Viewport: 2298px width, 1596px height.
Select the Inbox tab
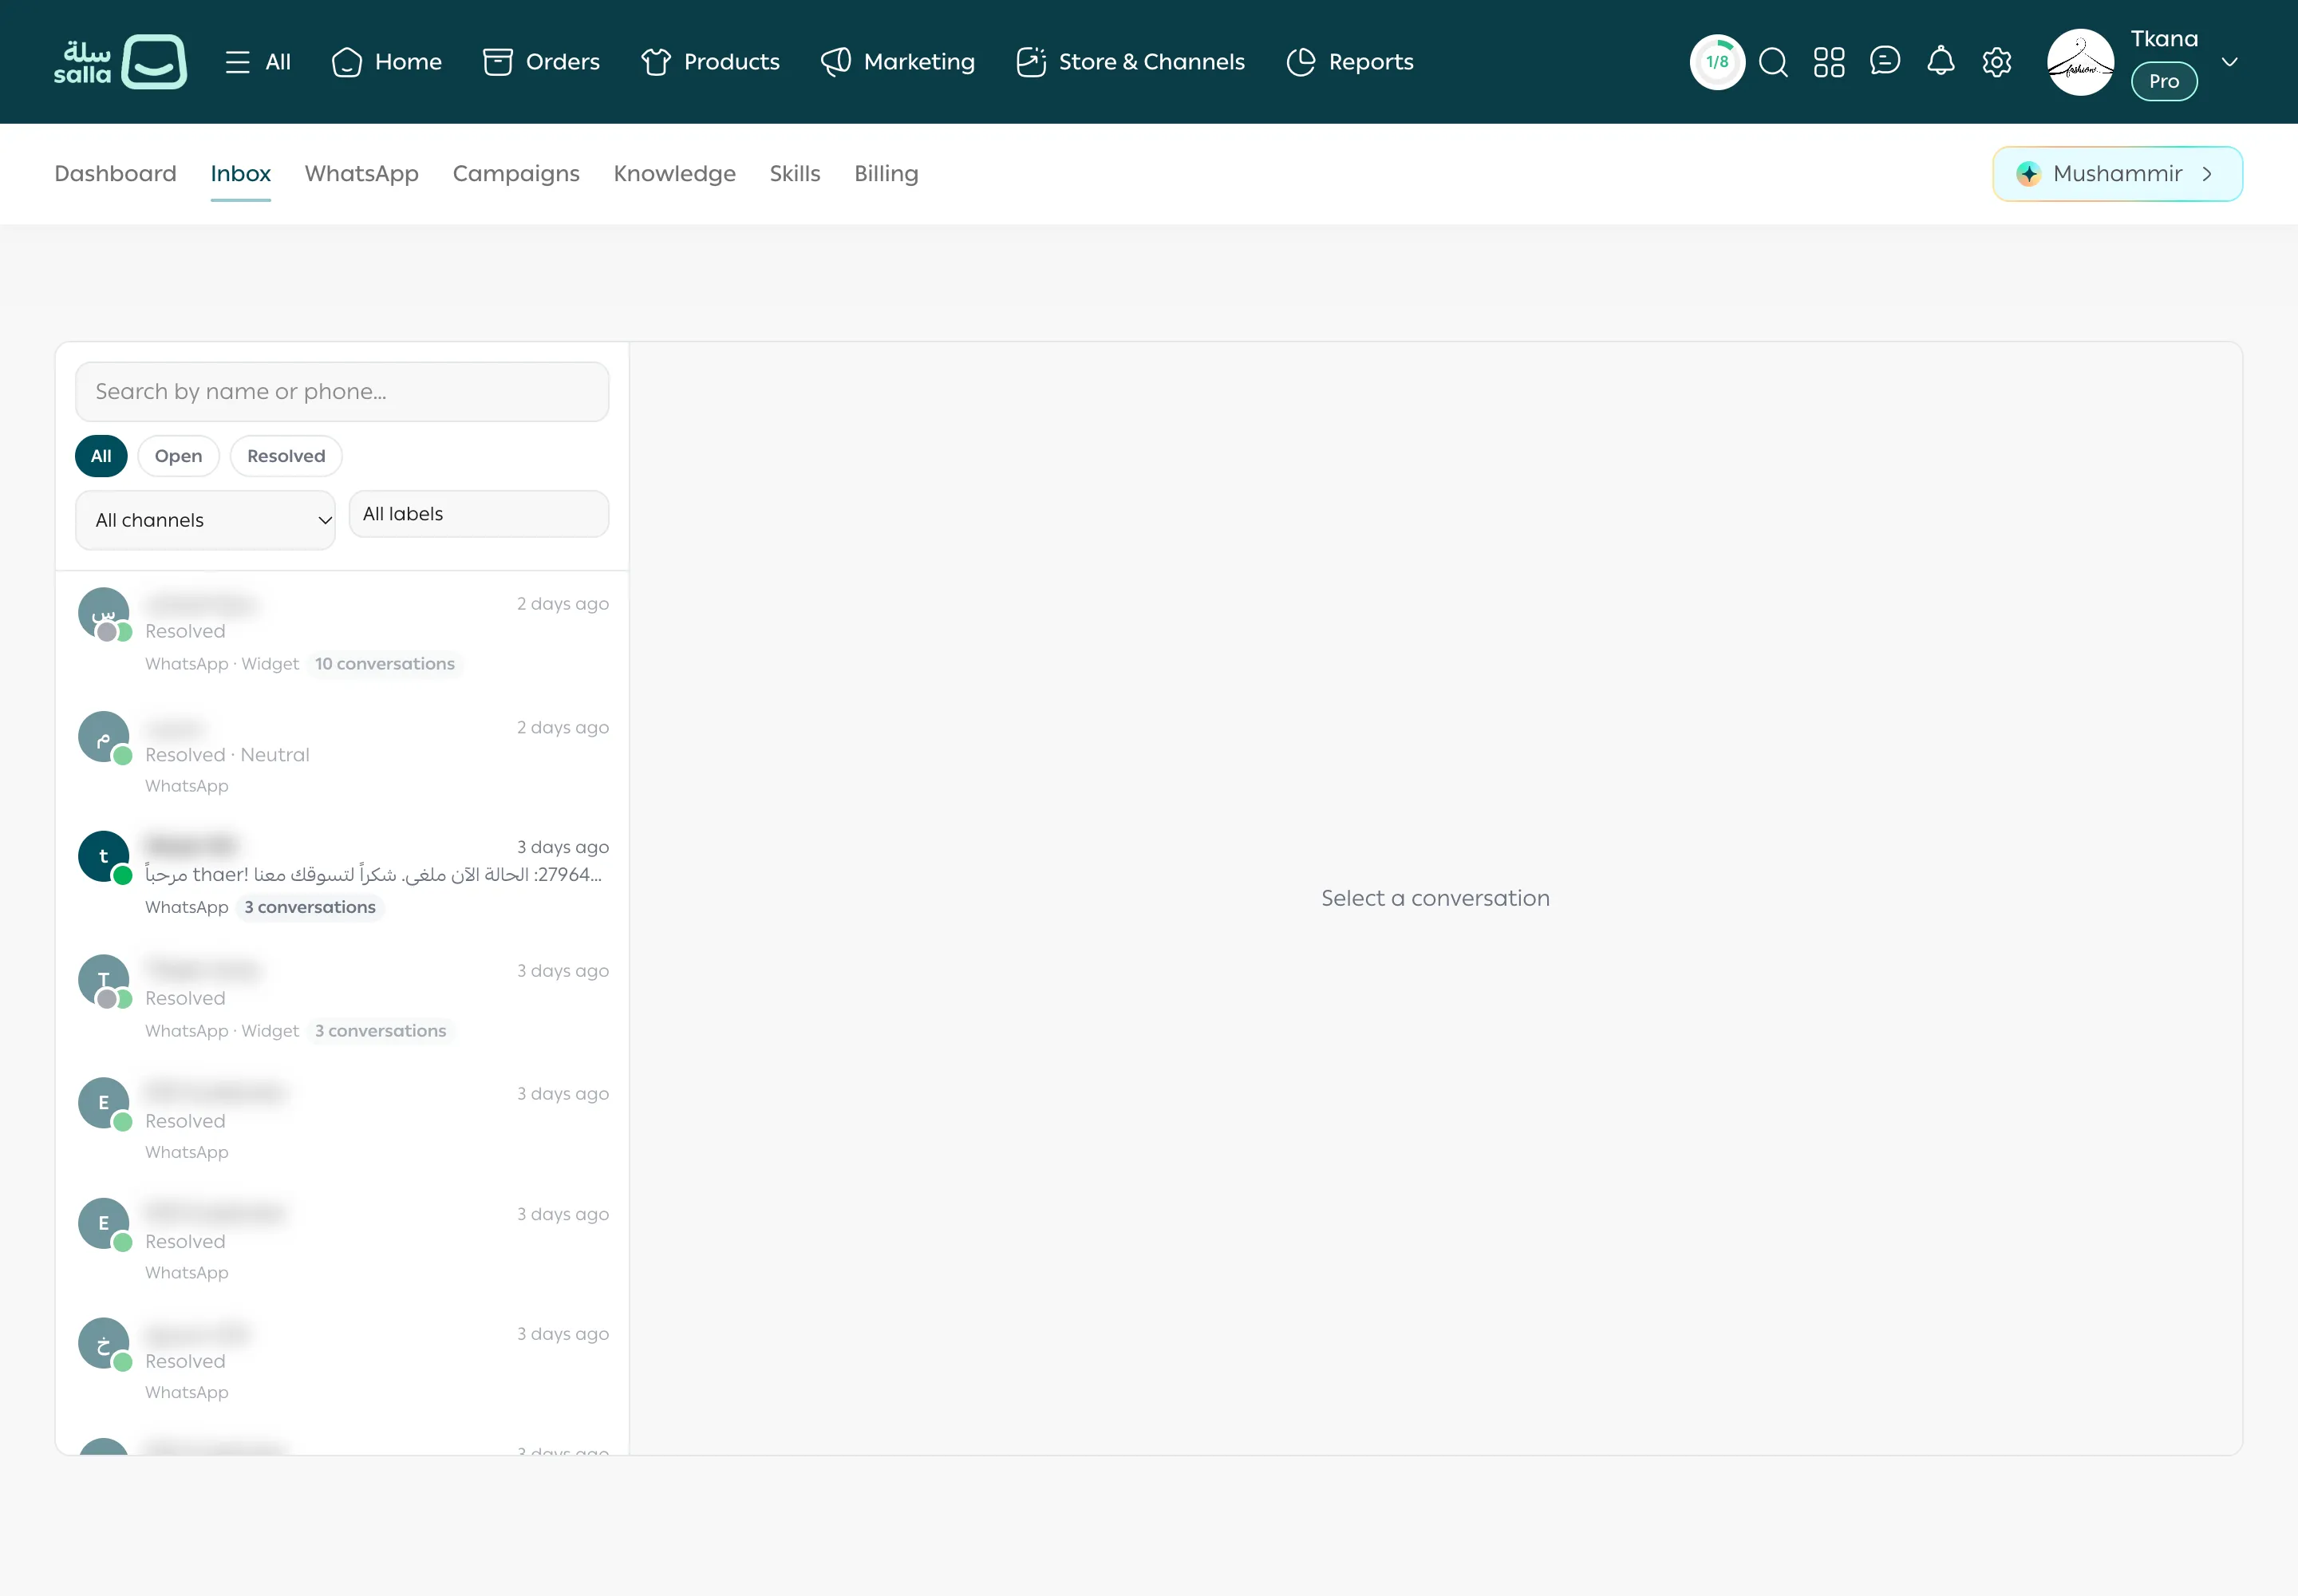pyautogui.click(x=240, y=173)
